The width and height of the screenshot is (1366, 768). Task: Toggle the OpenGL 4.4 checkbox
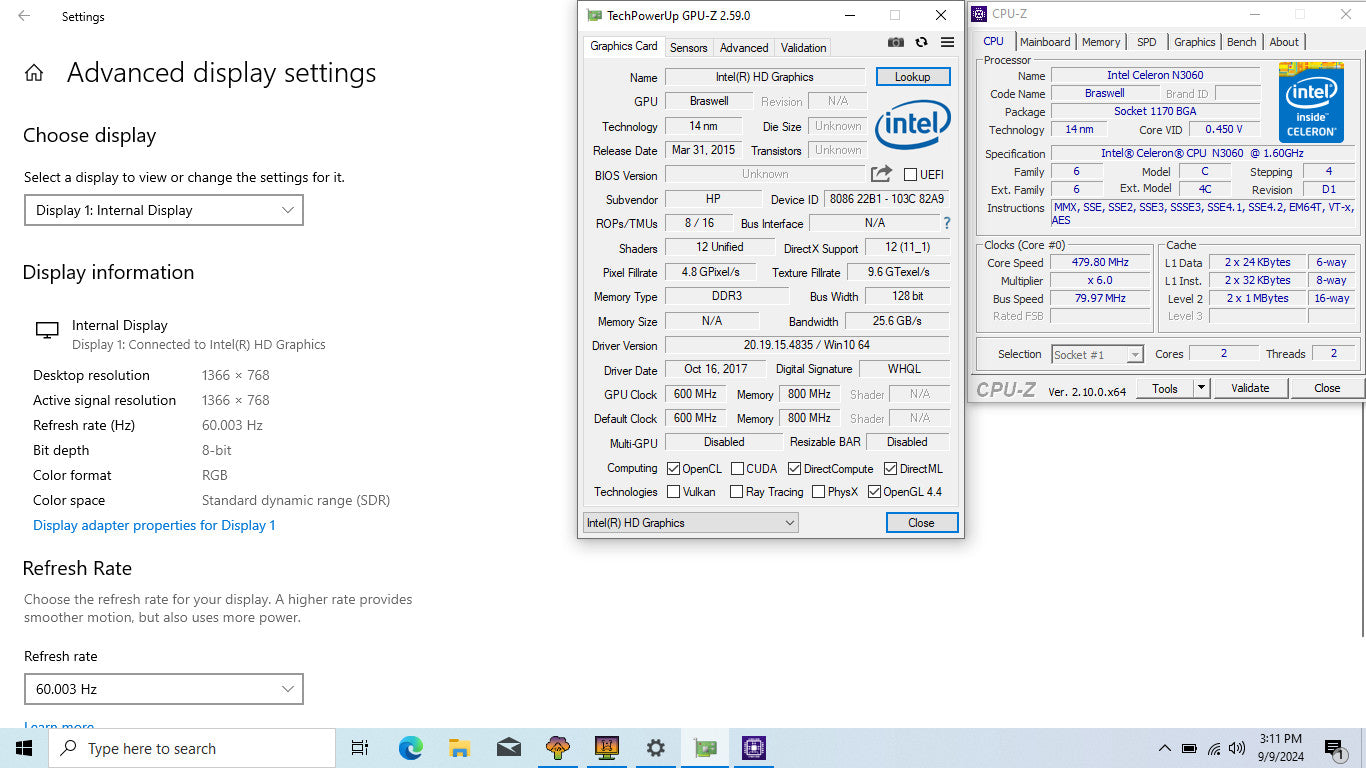coord(874,492)
